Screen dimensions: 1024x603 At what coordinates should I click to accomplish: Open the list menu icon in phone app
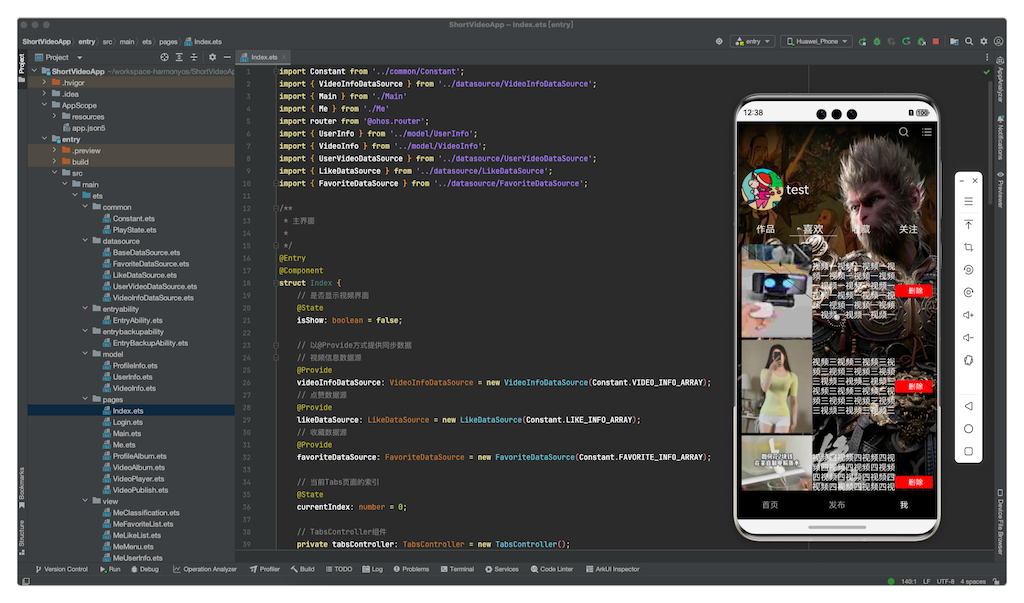point(927,132)
